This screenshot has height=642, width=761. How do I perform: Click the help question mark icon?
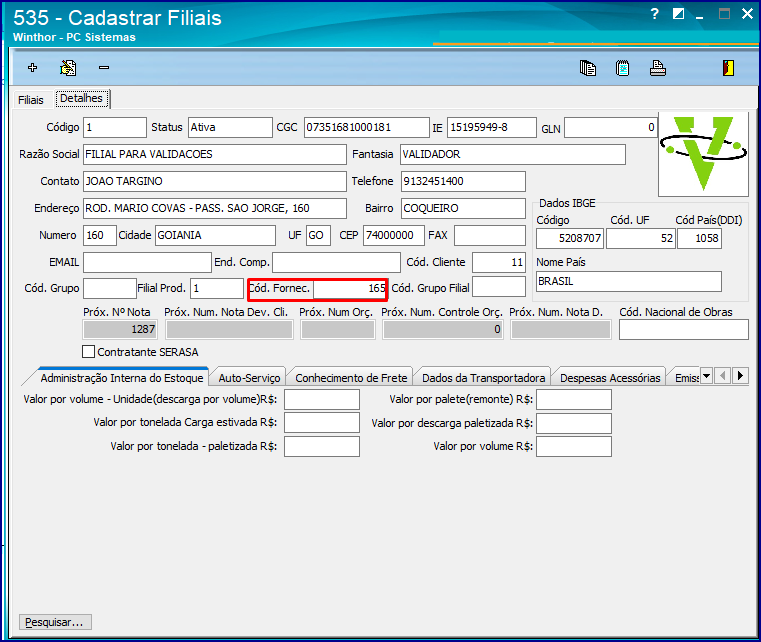pos(655,14)
